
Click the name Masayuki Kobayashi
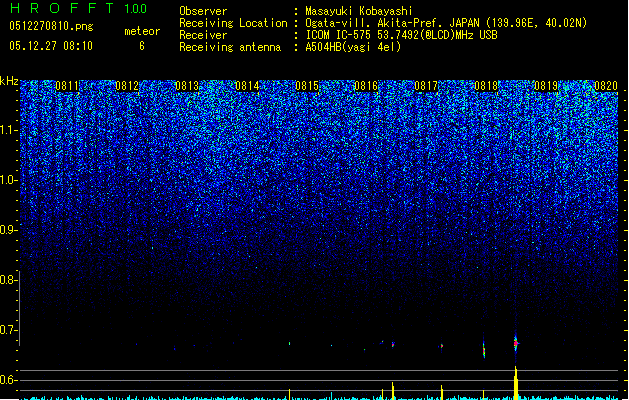[x=359, y=11]
